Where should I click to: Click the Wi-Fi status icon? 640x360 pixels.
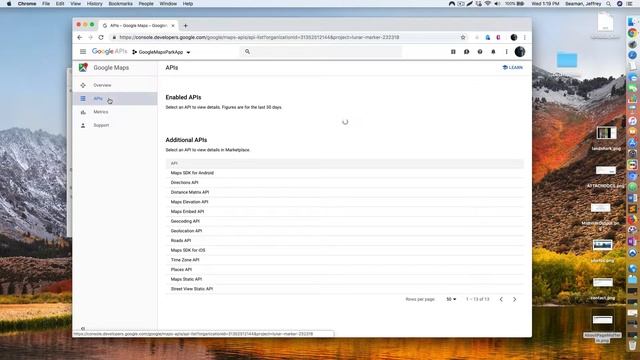(488, 4)
